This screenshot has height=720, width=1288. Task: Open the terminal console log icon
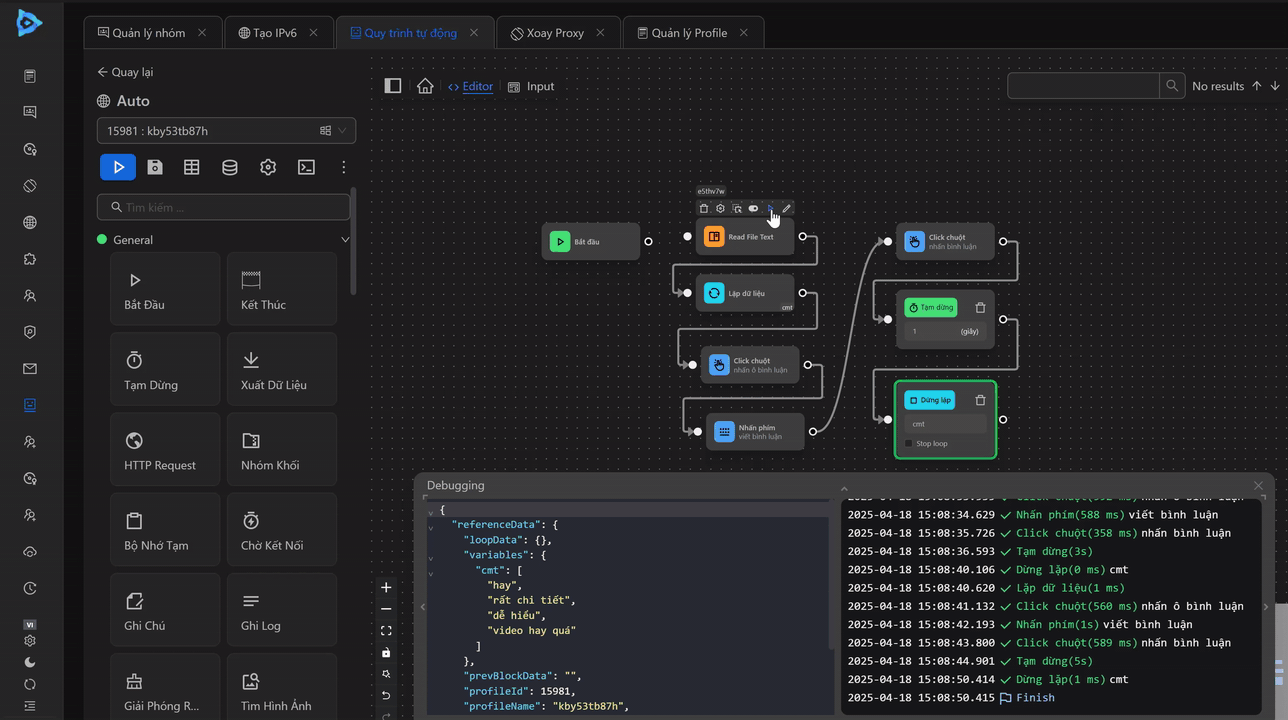pos(306,167)
